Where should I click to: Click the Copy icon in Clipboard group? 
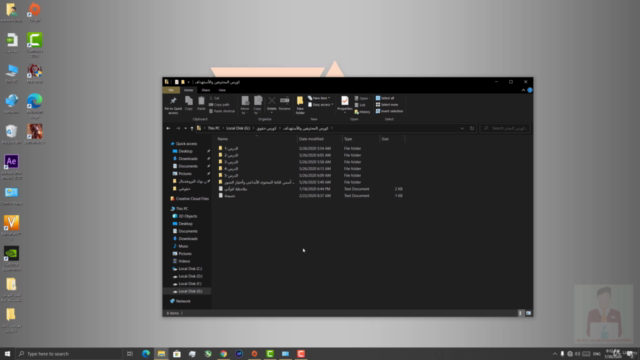pos(189,104)
